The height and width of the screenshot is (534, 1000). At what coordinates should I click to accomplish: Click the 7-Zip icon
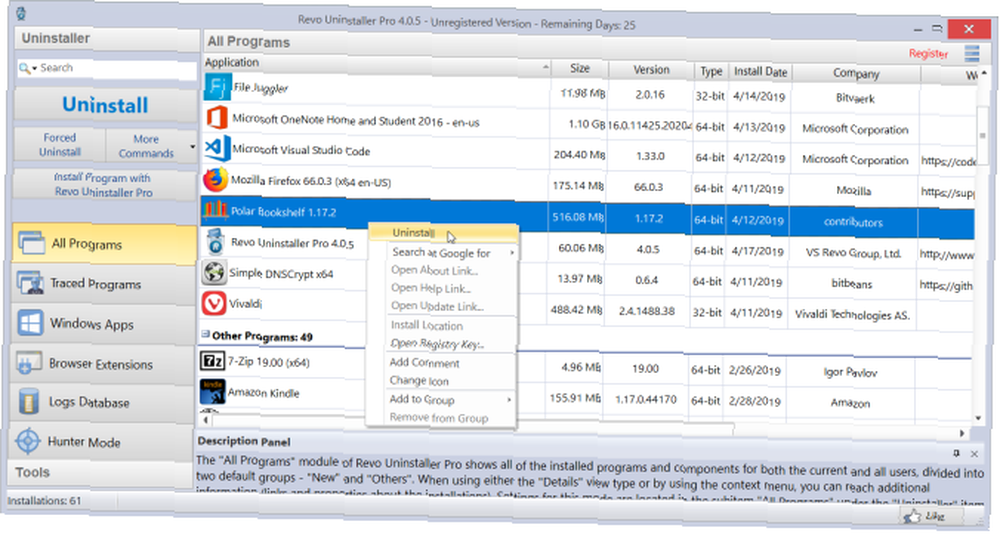point(212,361)
